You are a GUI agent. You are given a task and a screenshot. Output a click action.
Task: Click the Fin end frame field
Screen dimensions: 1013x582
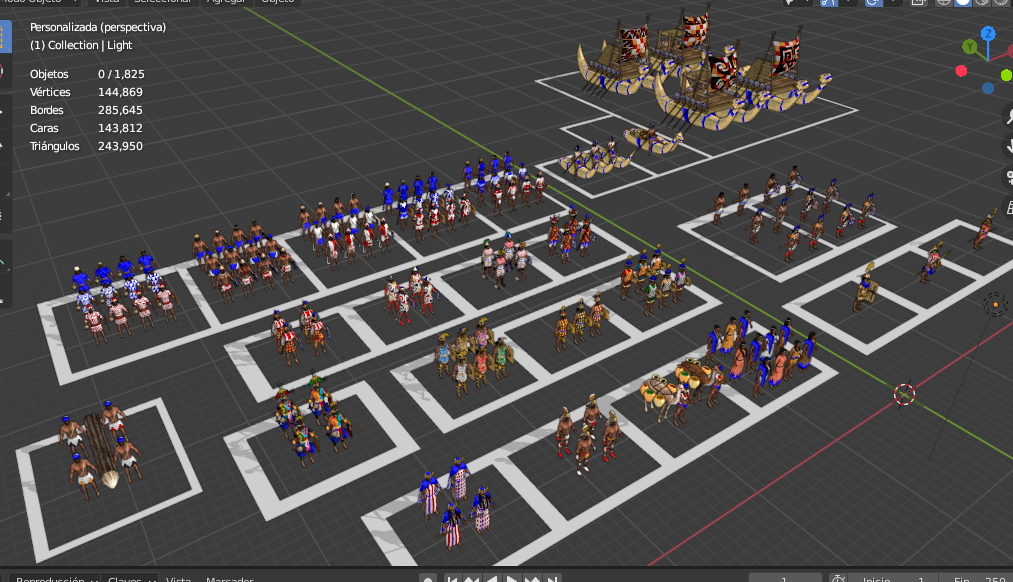click(977, 578)
